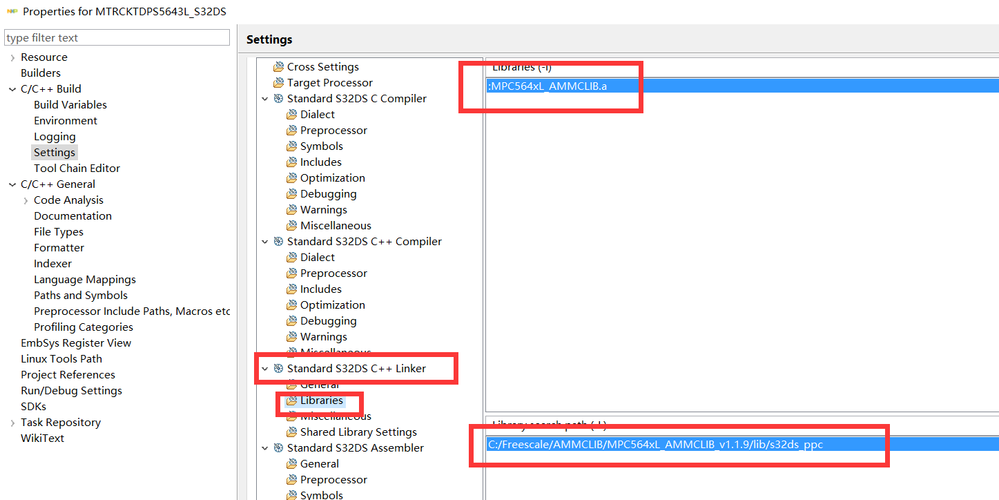Click Dialect icon under S32DS C Compiler
Viewport: 999px width, 500px height.
[291, 115]
